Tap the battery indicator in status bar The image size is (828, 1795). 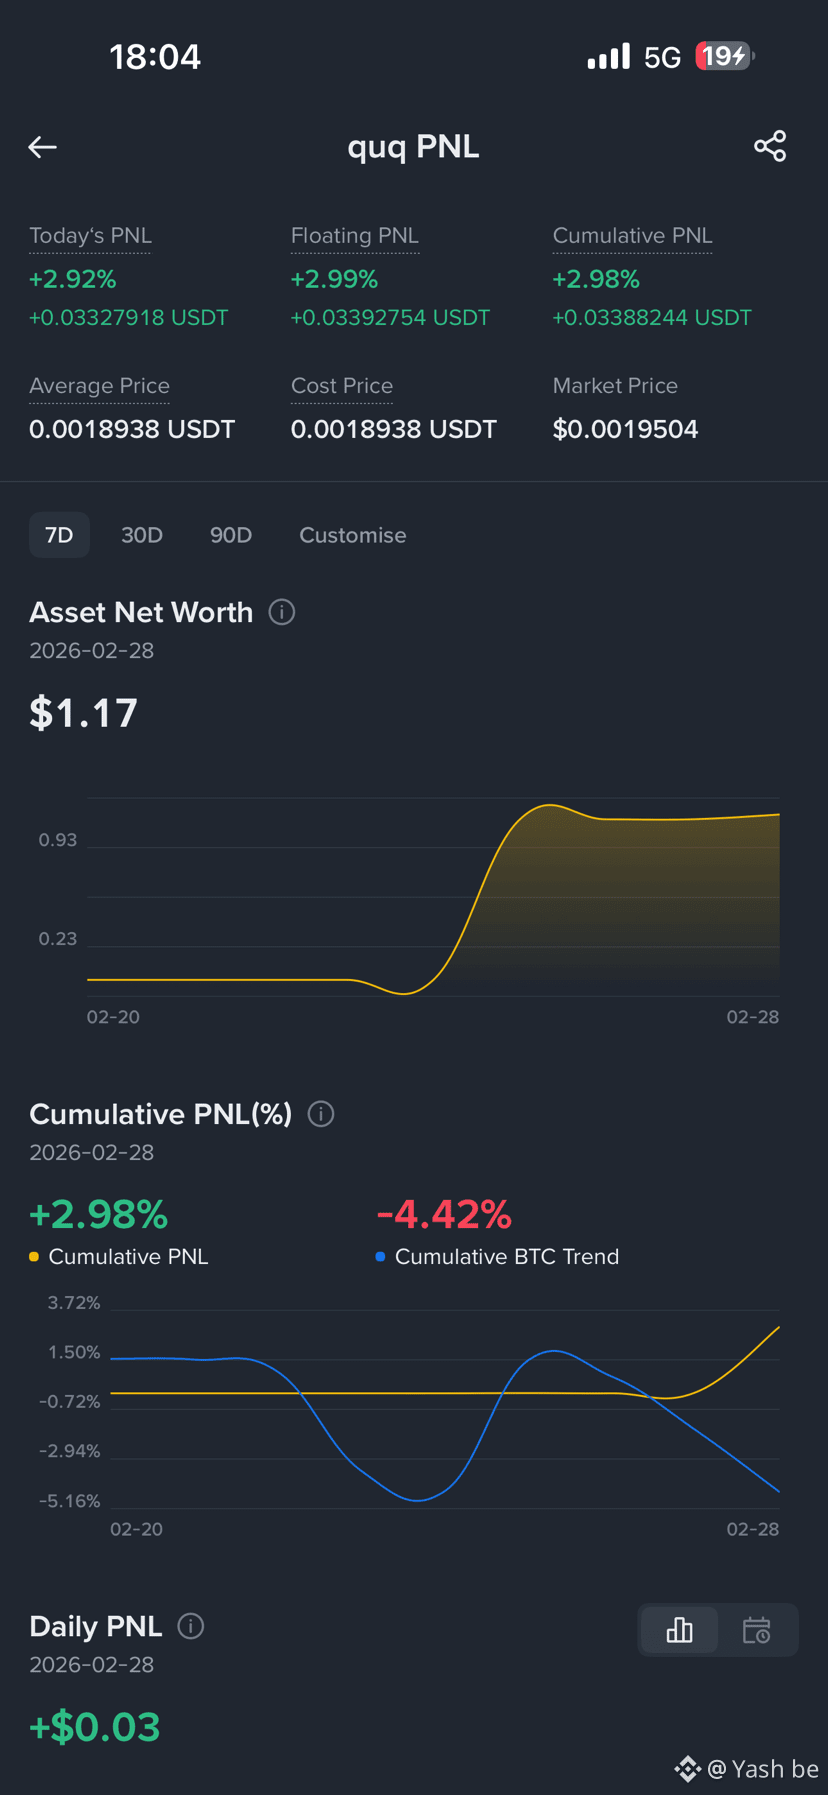point(725,56)
